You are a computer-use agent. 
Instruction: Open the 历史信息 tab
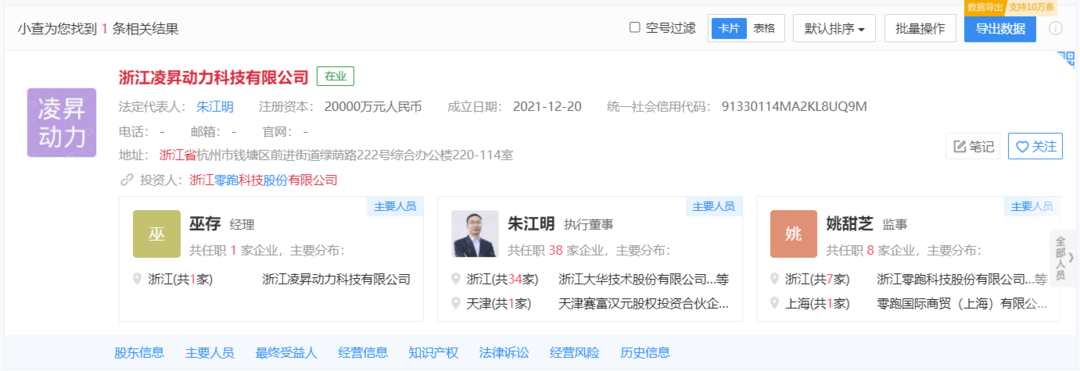click(645, 353)
